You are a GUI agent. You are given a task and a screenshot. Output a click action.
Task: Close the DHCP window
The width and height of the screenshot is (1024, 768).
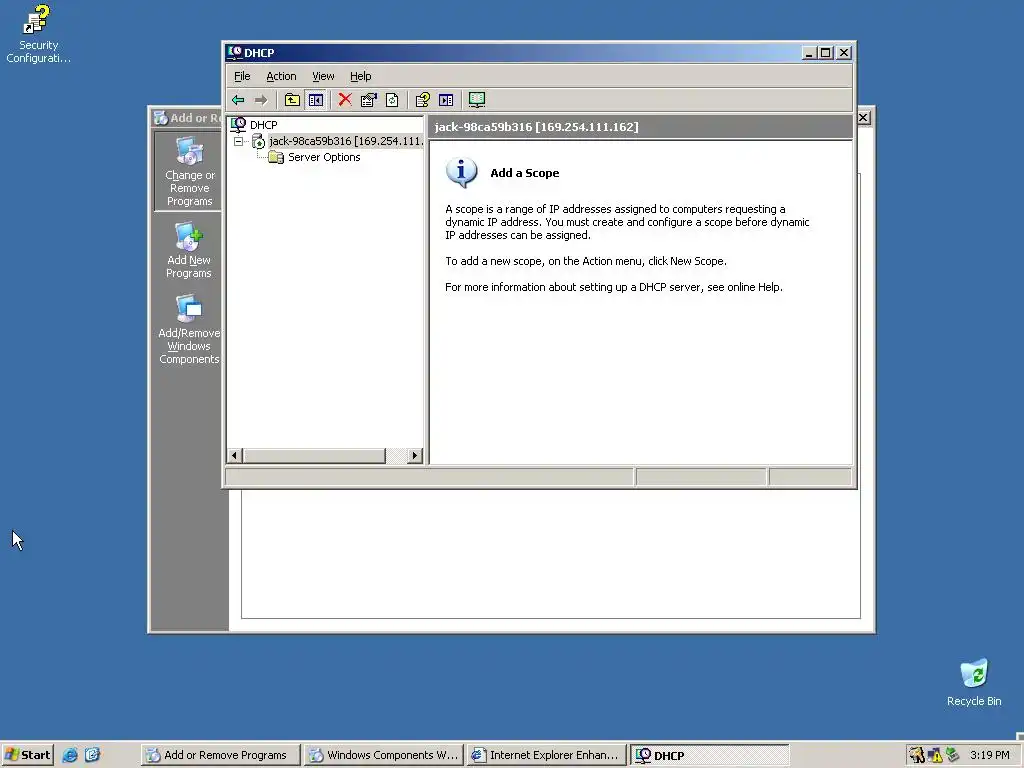pos(844,53)
